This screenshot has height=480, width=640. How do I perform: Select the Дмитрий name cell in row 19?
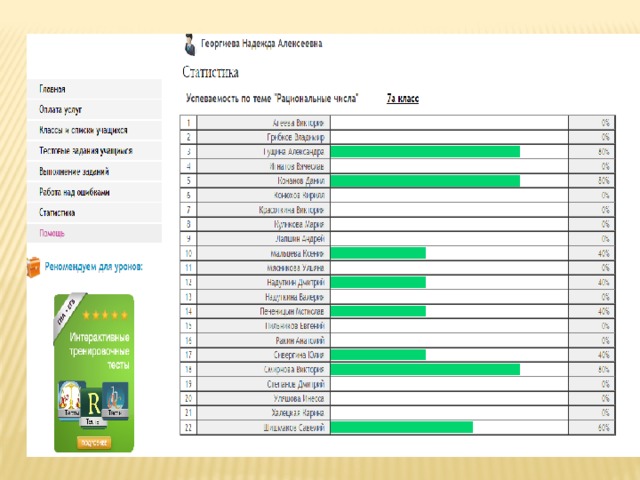click(x=264, y=384)
